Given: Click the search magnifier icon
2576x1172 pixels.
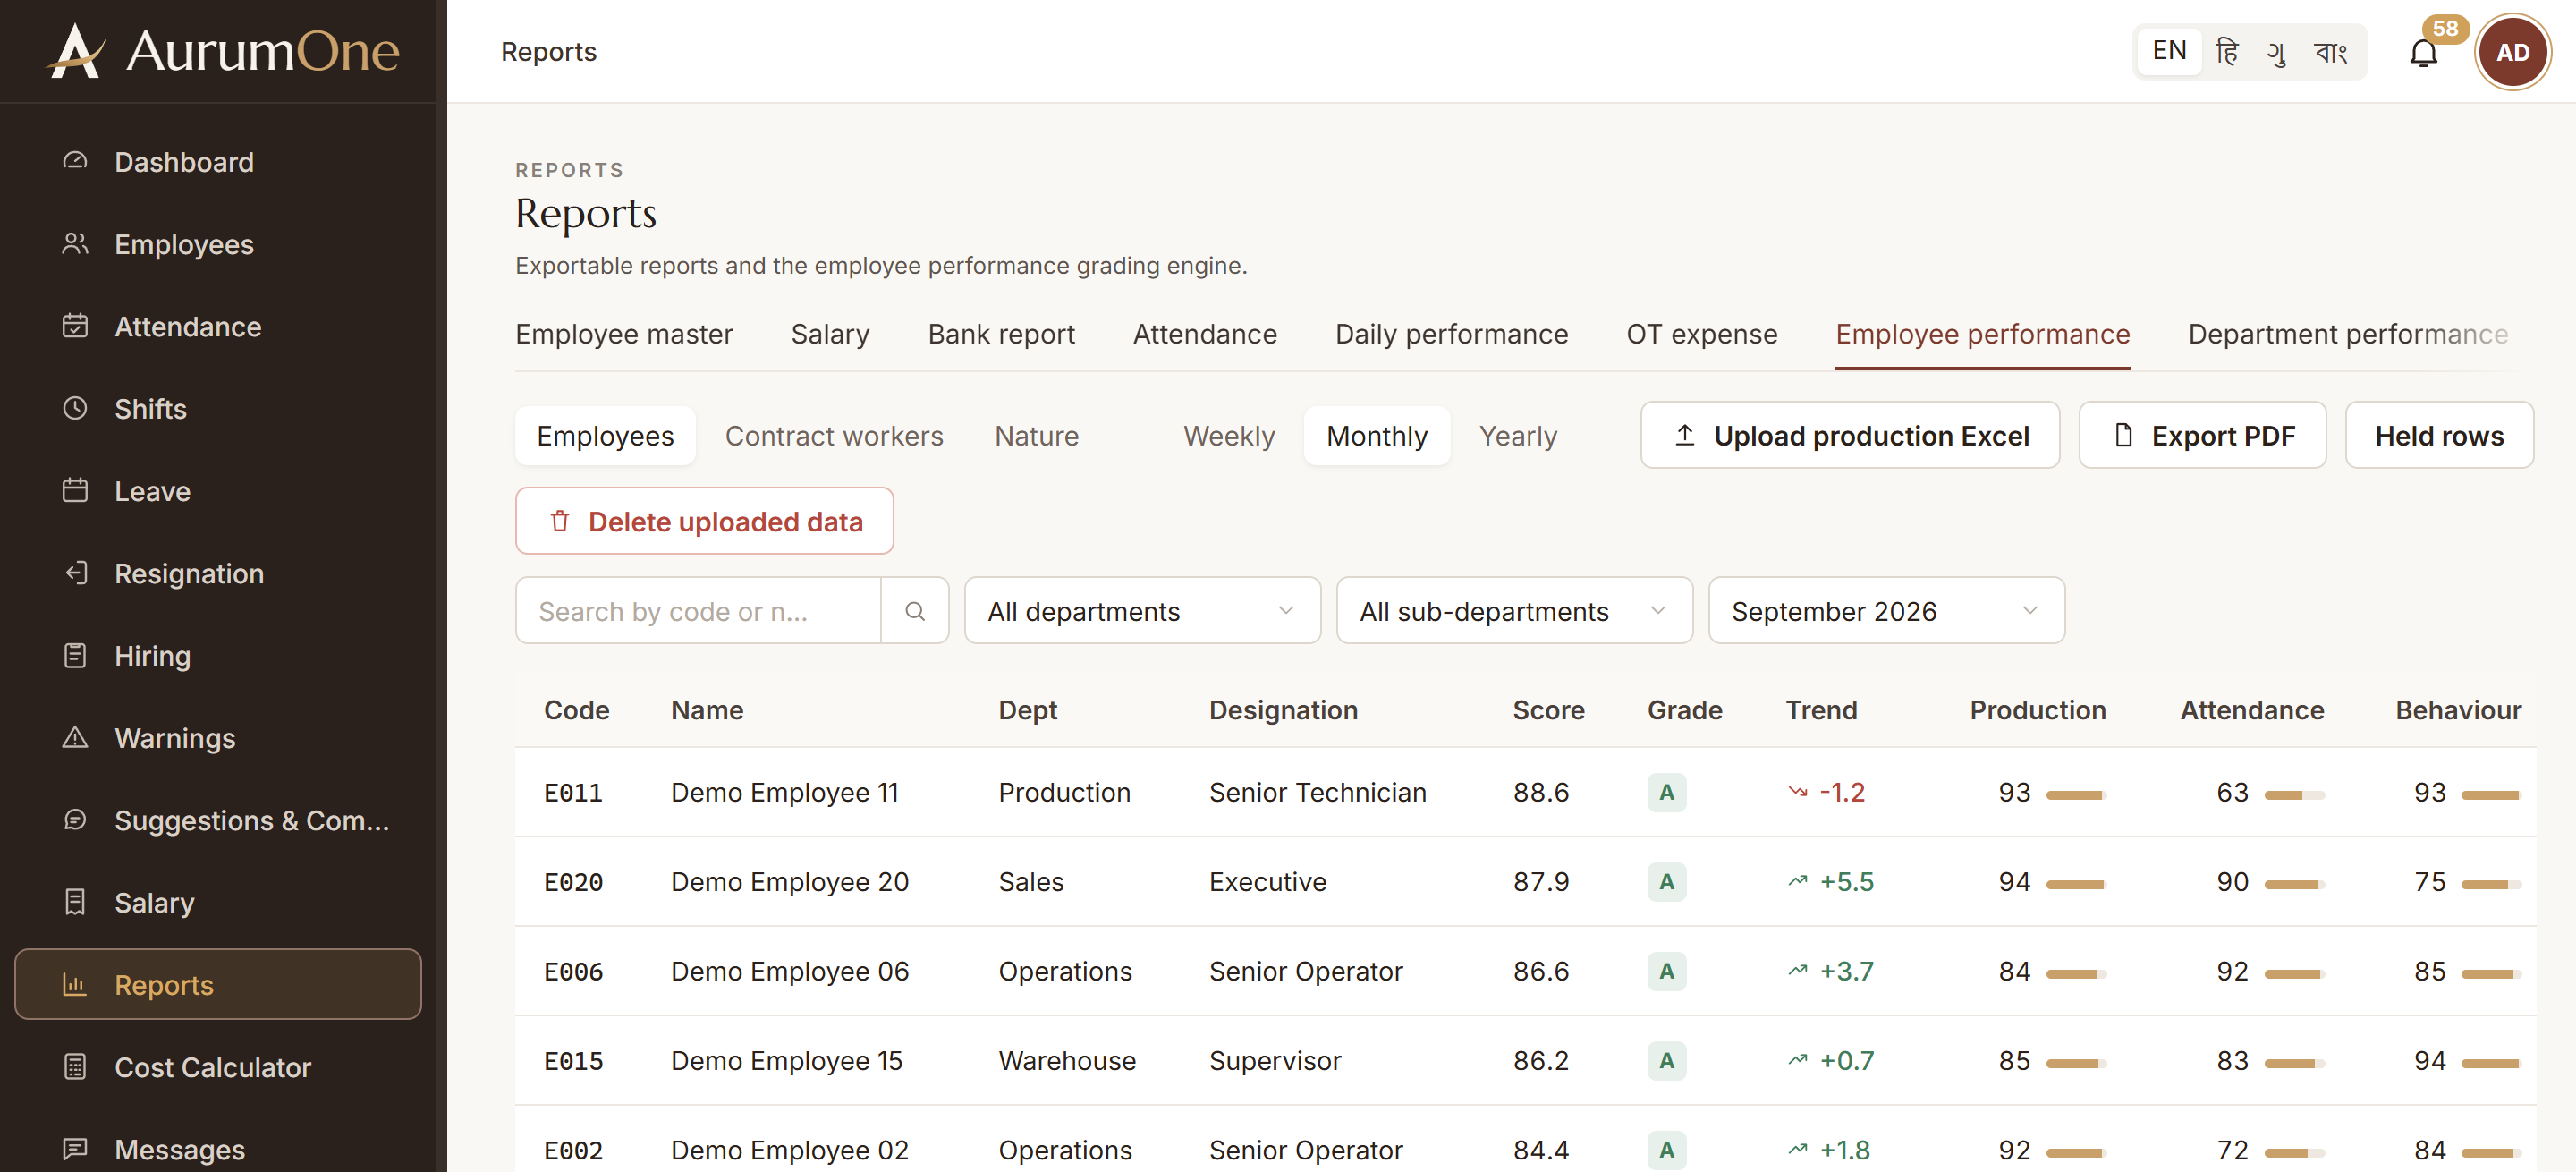Looking at the screenshot, I should [914, 610].
